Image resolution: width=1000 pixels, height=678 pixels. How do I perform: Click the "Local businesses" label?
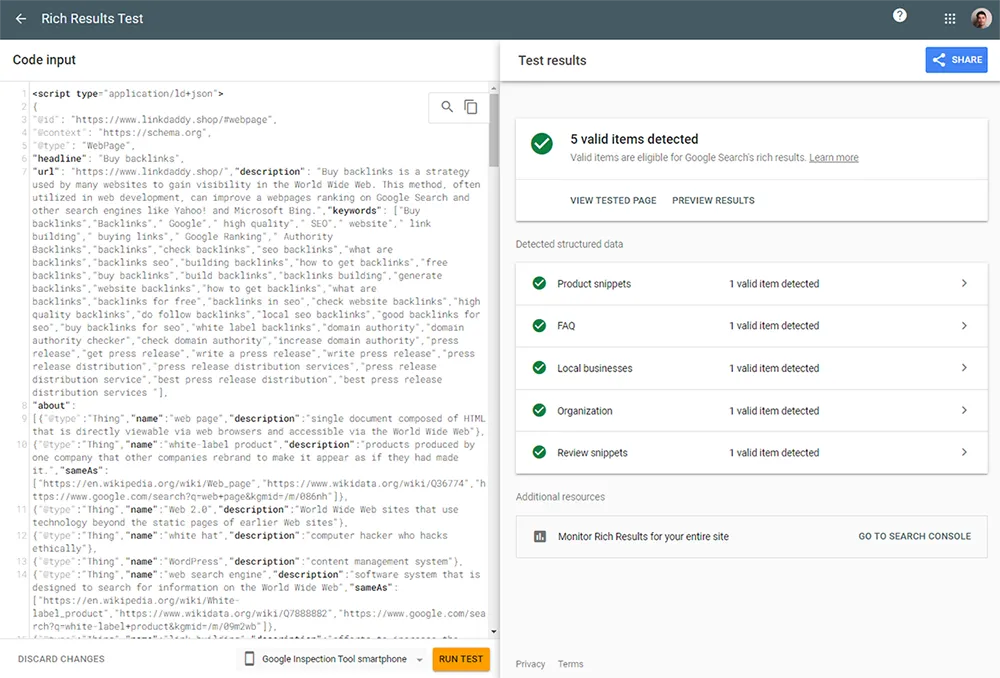594,368
